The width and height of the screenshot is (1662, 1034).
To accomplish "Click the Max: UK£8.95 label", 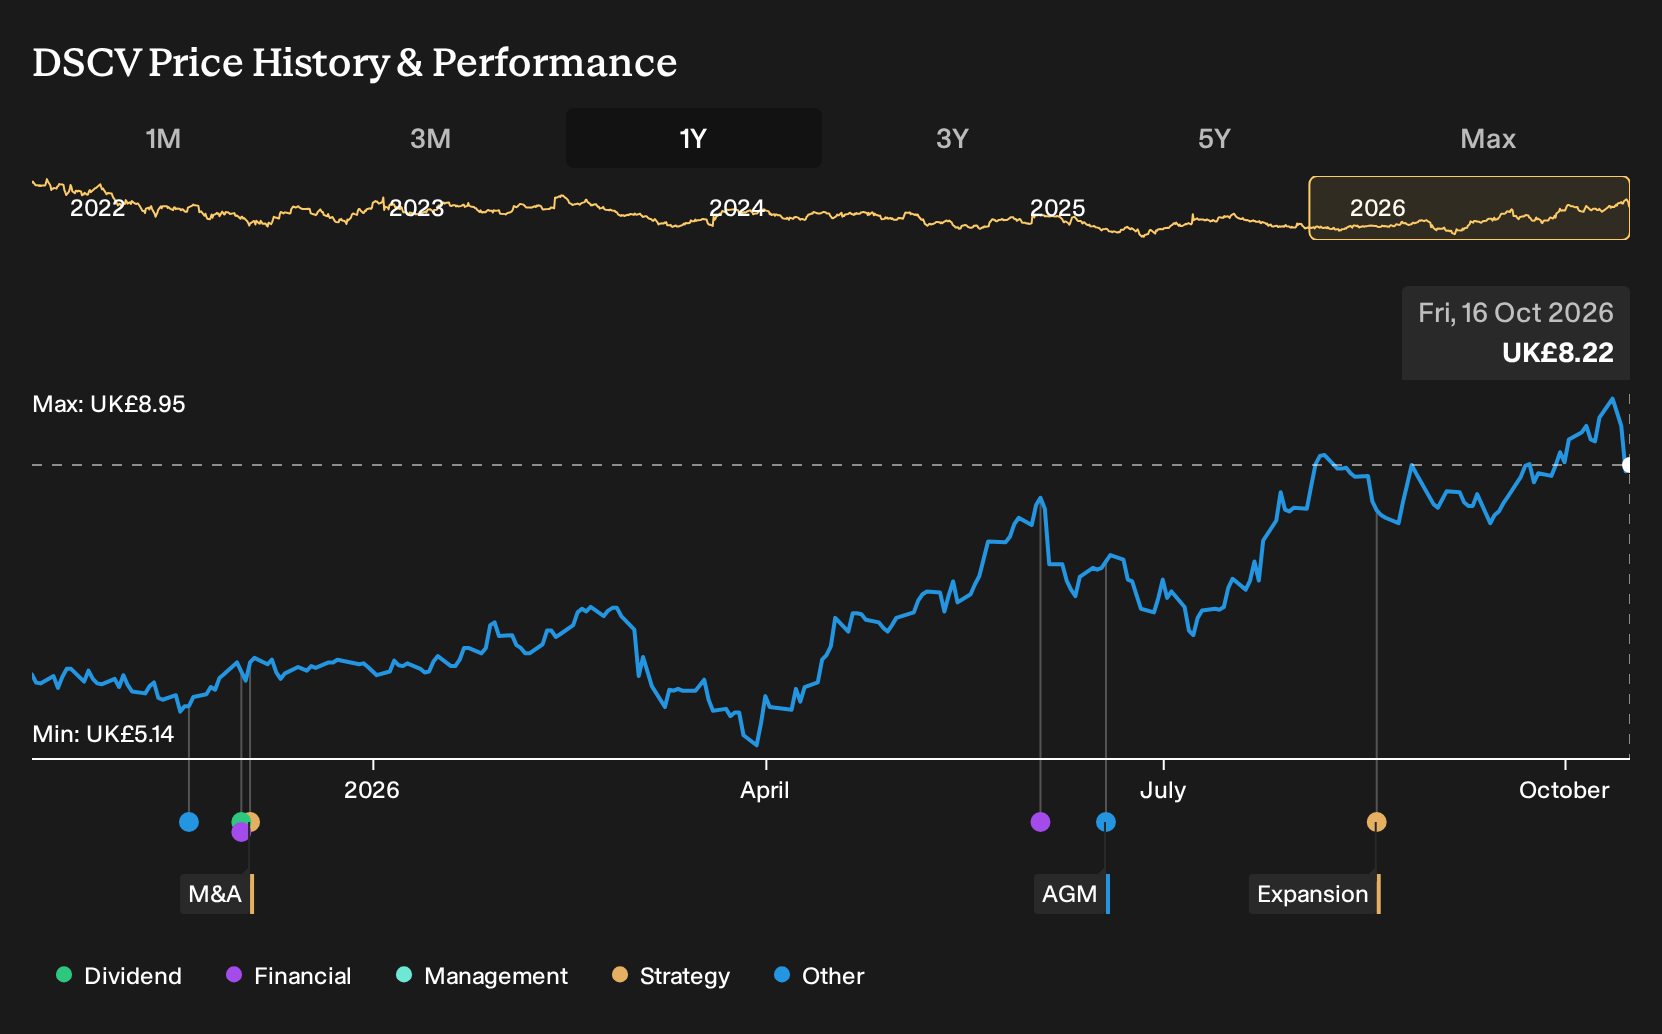I will [109, 404].
